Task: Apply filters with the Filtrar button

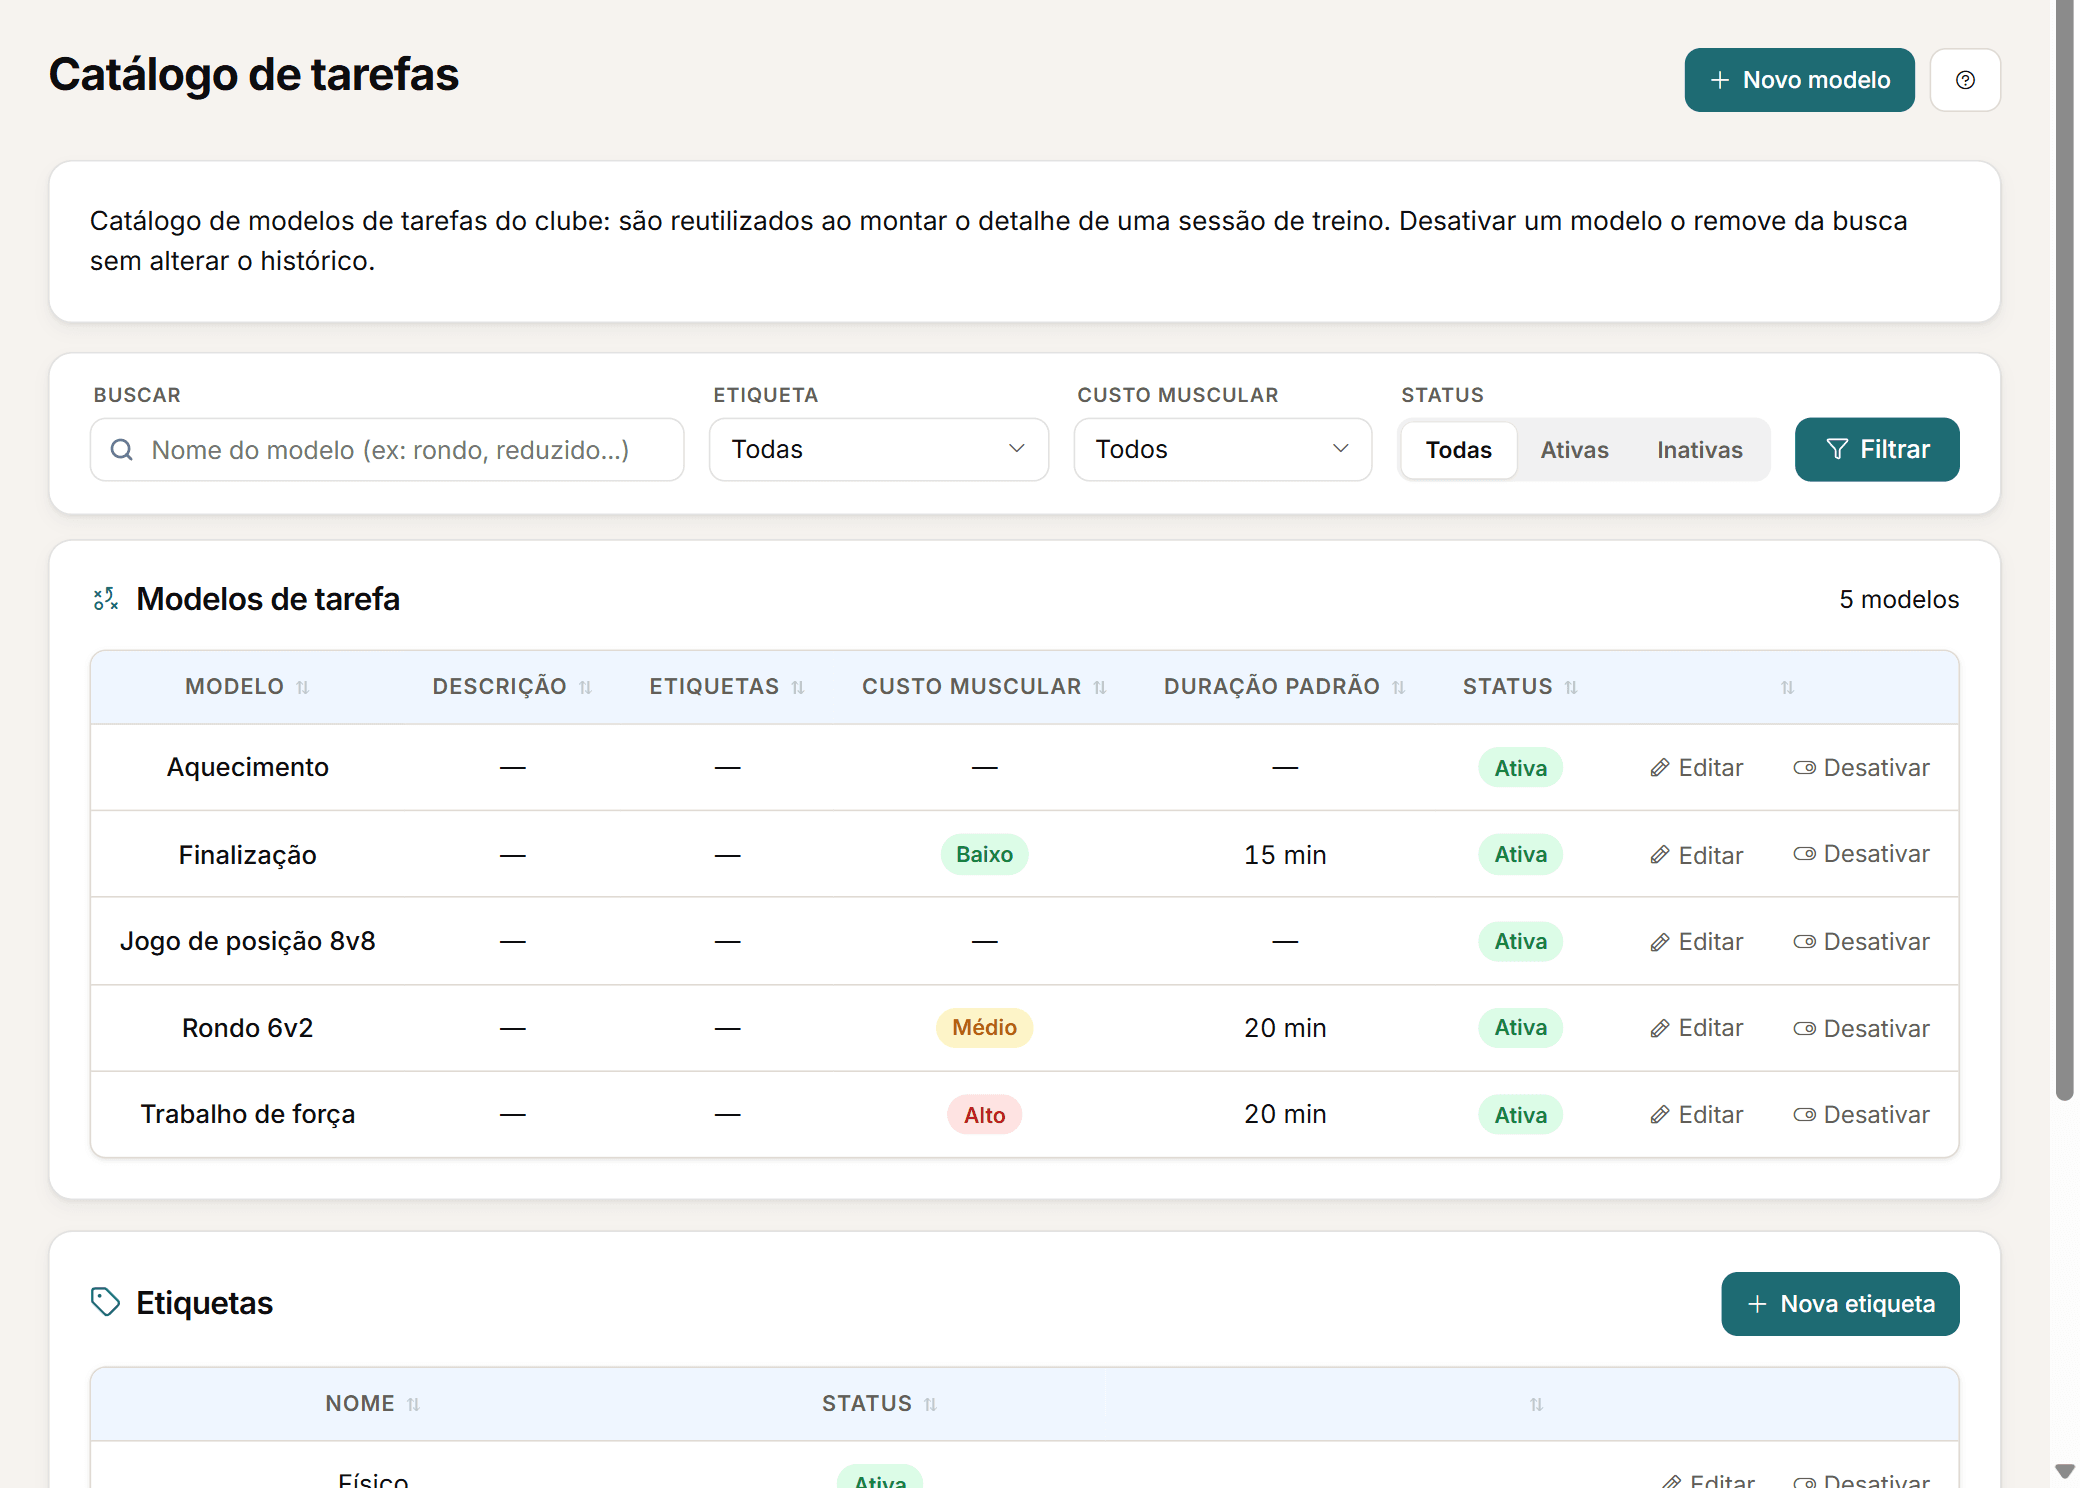Action: [1876, 450]
